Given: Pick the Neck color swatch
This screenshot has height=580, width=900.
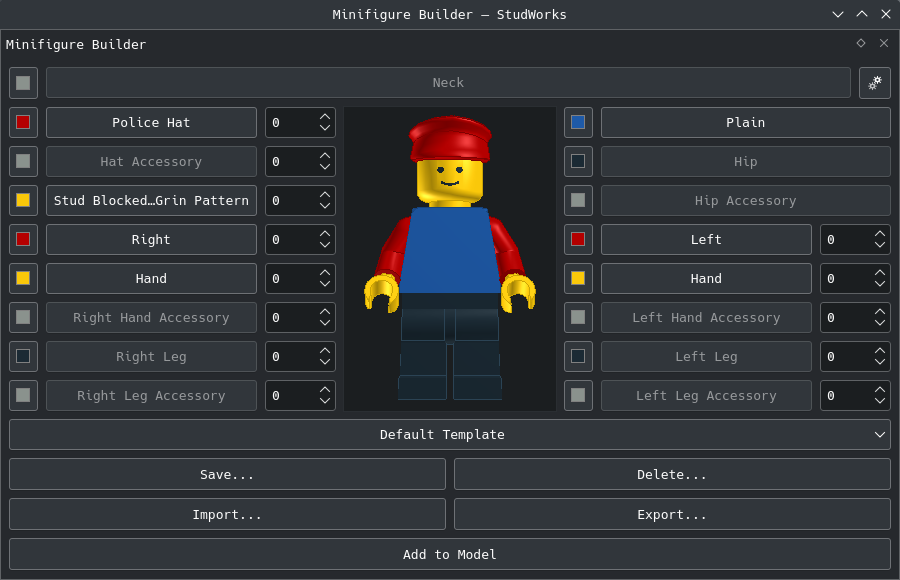Looking at the screenshot, I should tap(24, 83).
